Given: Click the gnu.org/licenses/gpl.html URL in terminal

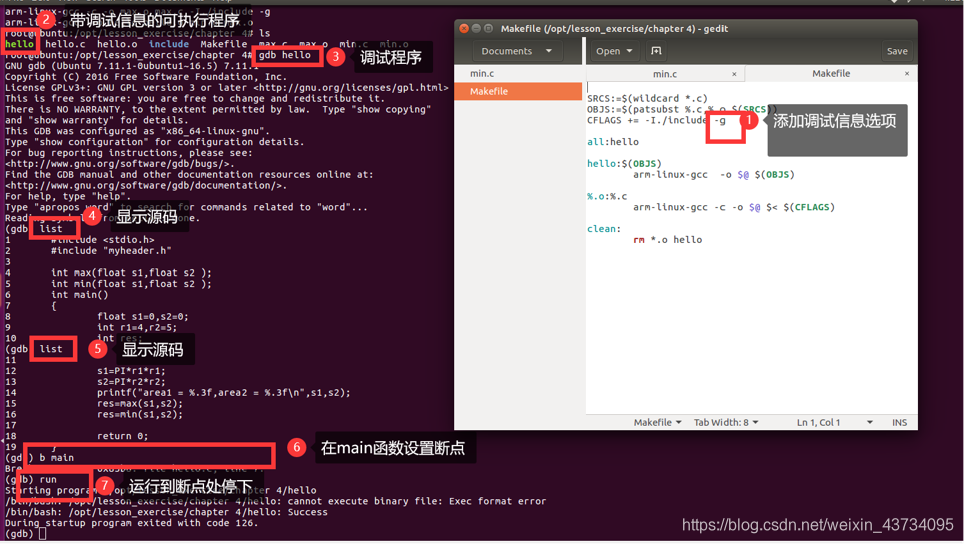Looking at the screenshot, I should 350,88.
